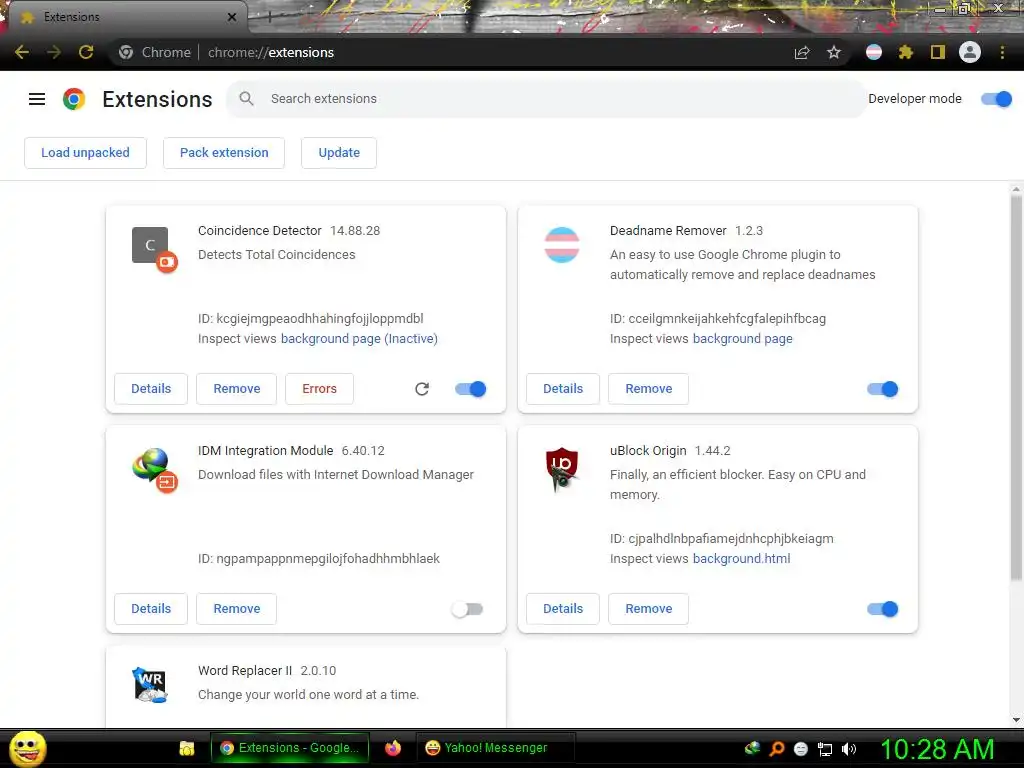Open the Extensions hamburger main menu

(x=37, y=99)
